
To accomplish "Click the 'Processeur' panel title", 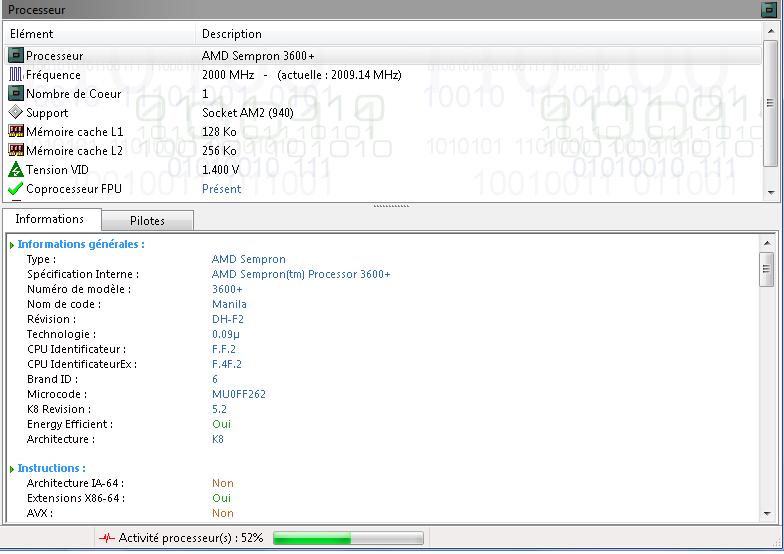I will pyautogui.click(x=36, y=10).
